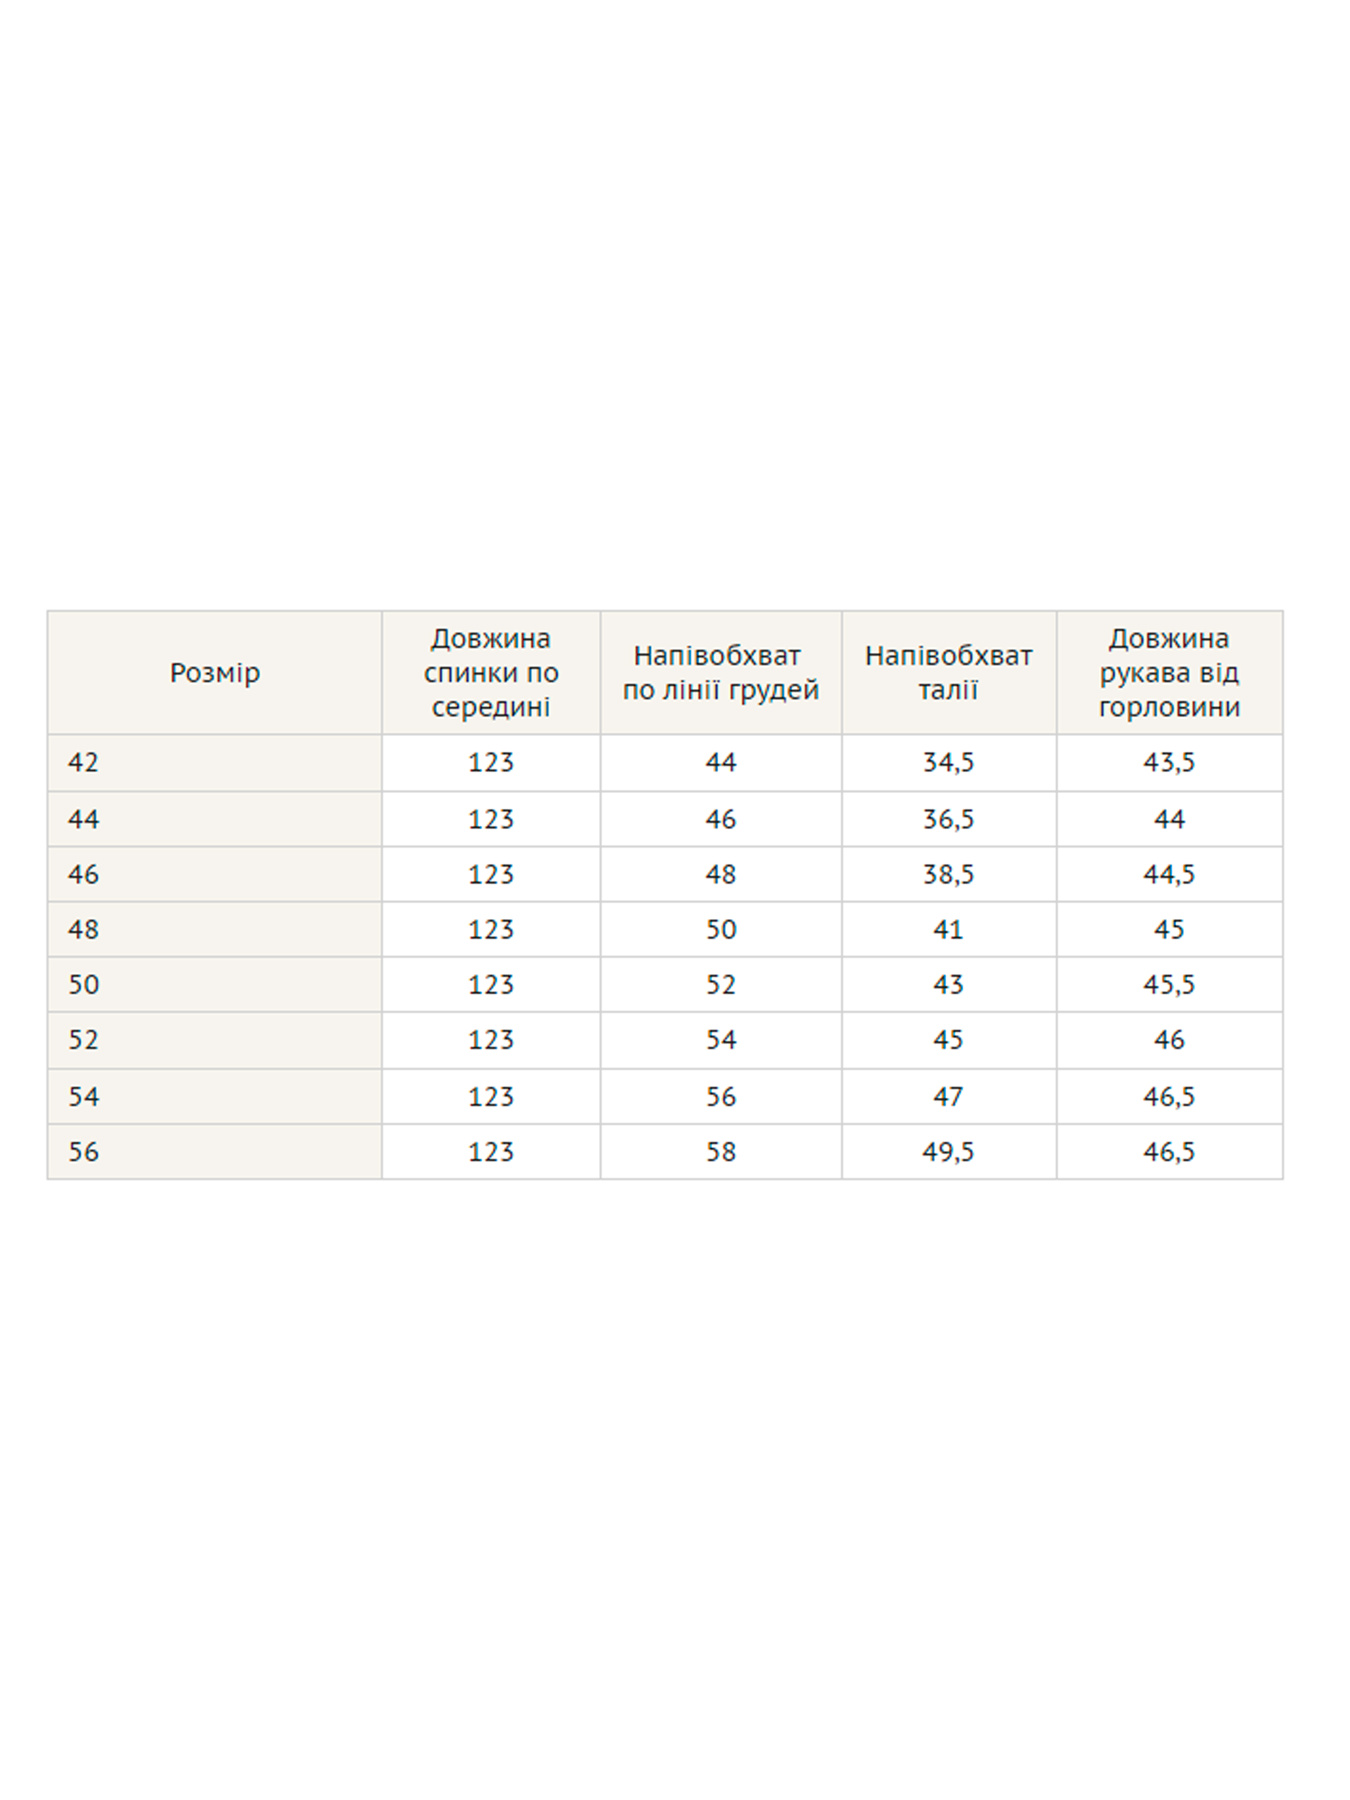Select size 48 in the Розмір column

84,930
